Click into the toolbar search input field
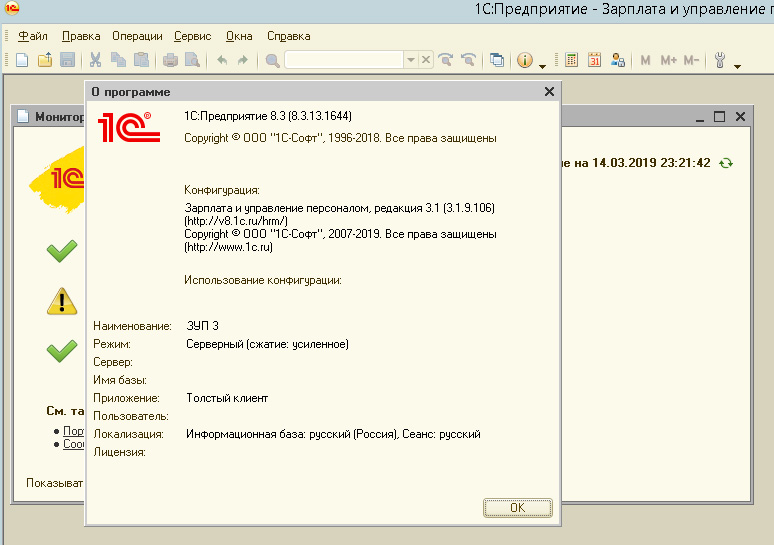 pos(344,60)
